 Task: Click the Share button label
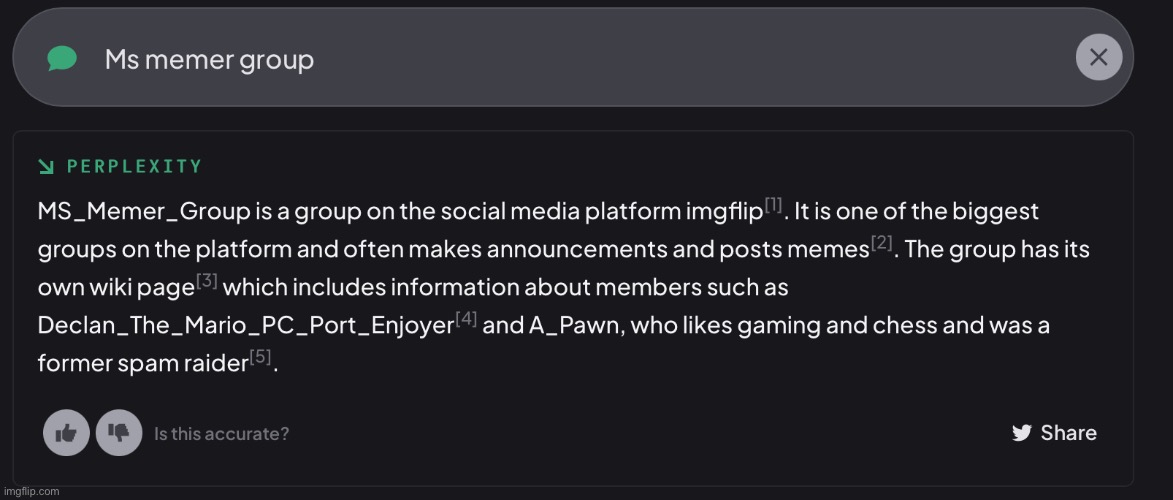(1068, 433)
